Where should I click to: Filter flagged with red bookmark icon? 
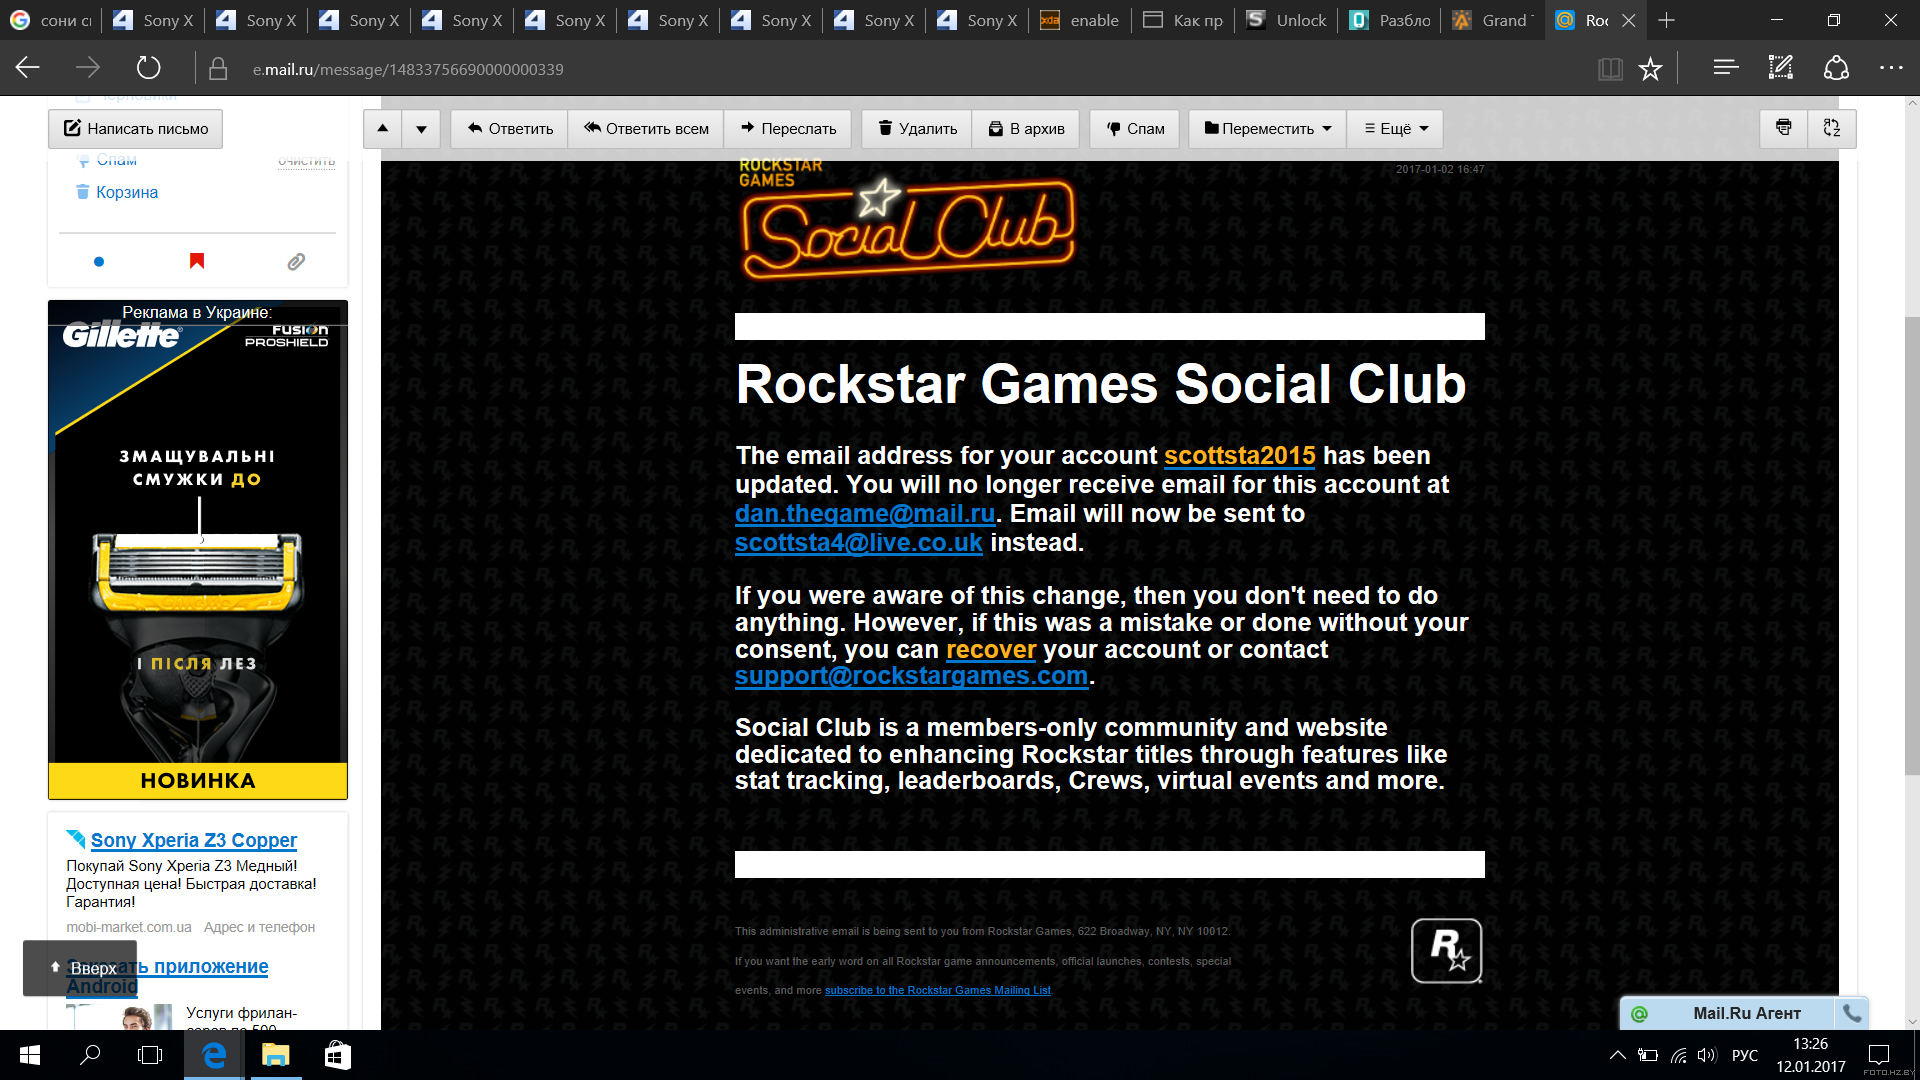197,261
